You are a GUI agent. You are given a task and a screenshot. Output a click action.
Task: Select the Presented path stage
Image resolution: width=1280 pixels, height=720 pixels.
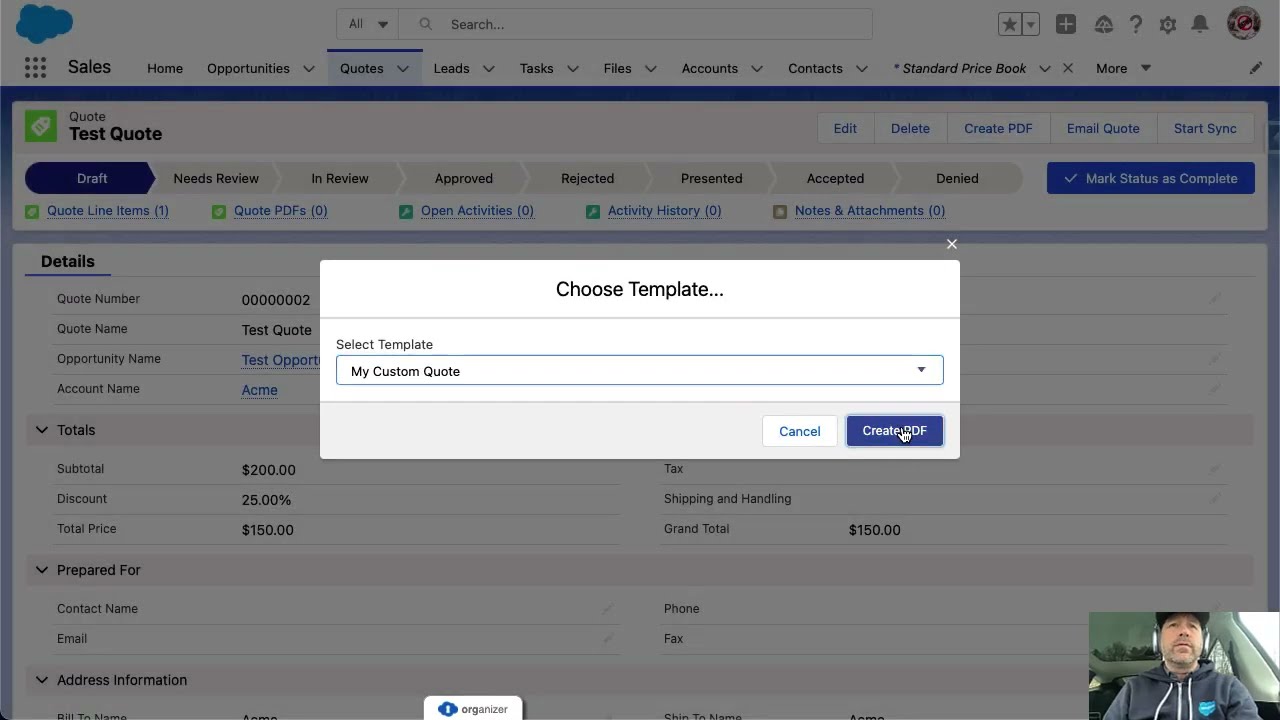[x=711, y=178]
